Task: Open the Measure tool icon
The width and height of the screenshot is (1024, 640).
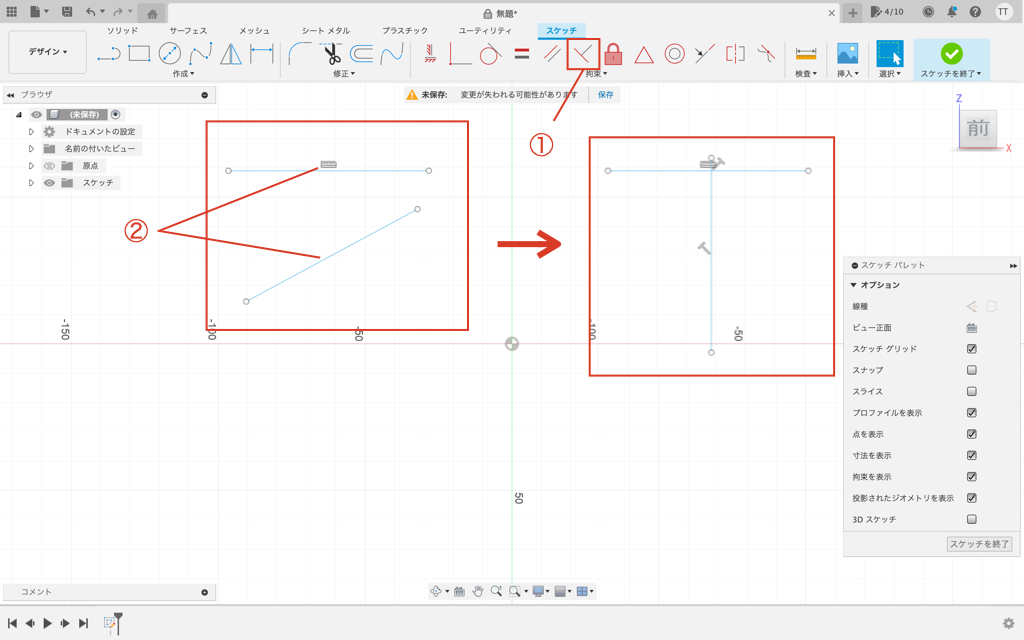Action: pyautogui.click(x=806, y=54)
